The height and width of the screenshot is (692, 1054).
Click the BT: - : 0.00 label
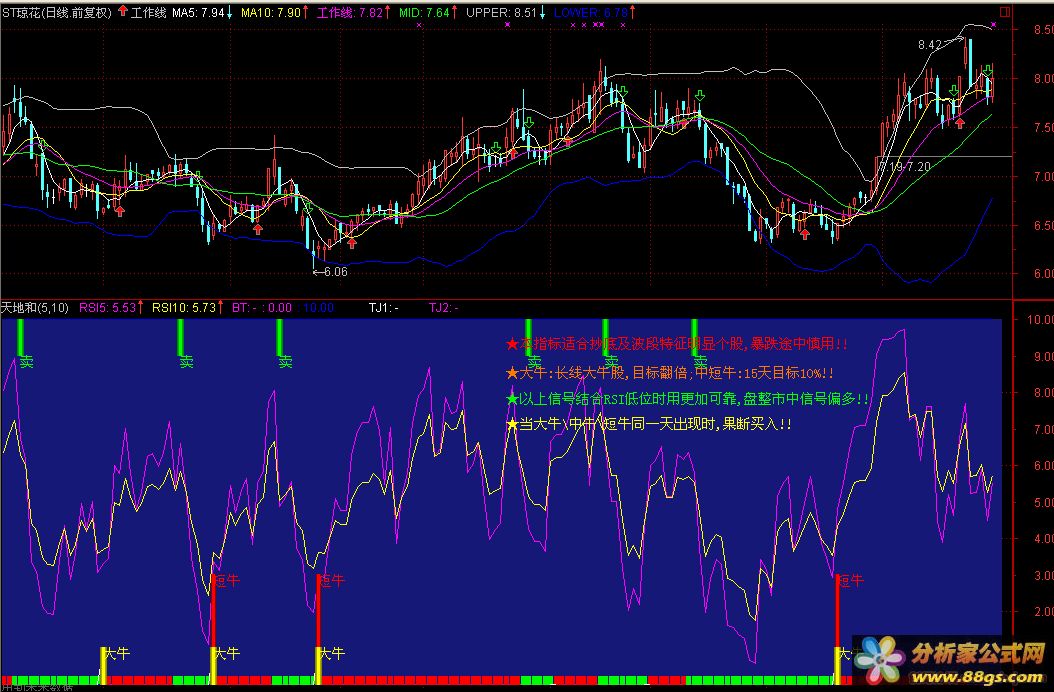tap(261, 308)
